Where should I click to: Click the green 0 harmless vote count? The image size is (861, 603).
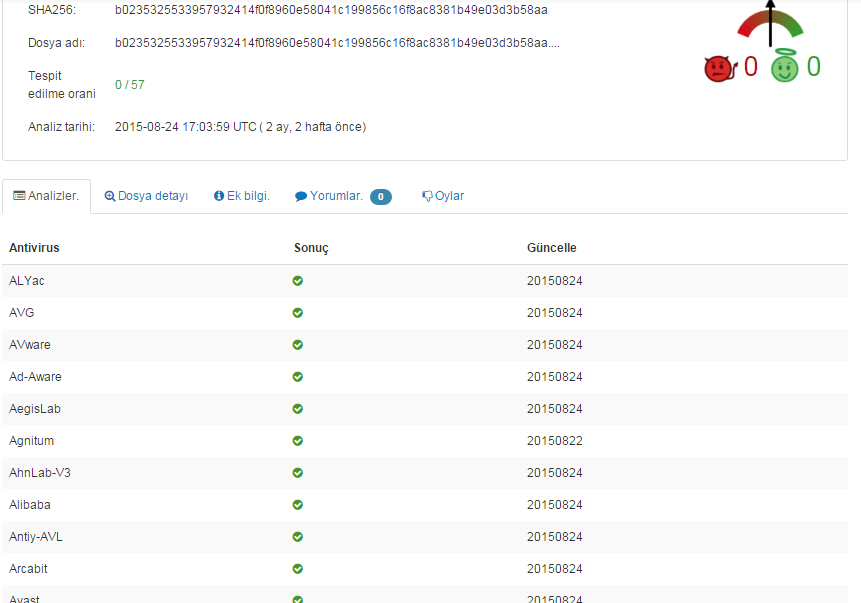(x=814, y=66)
